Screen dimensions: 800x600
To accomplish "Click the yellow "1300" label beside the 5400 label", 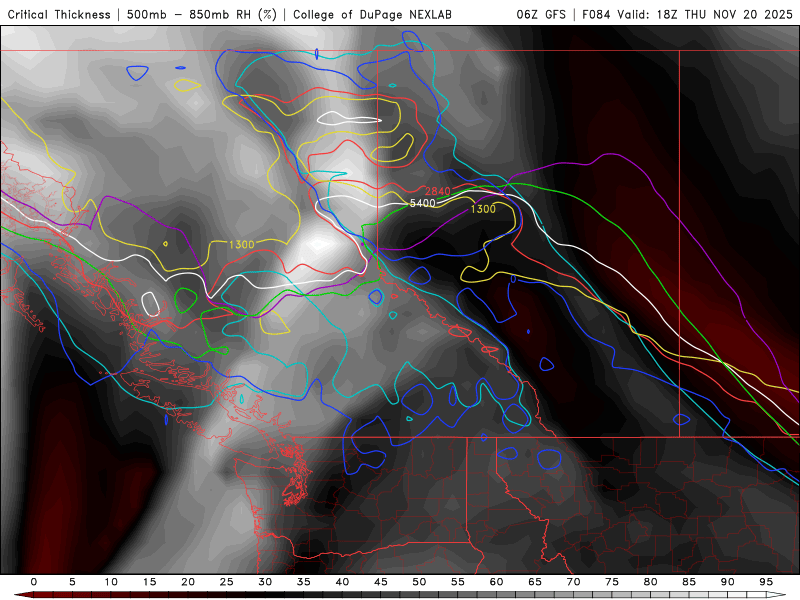I will (x=483, y=209).
